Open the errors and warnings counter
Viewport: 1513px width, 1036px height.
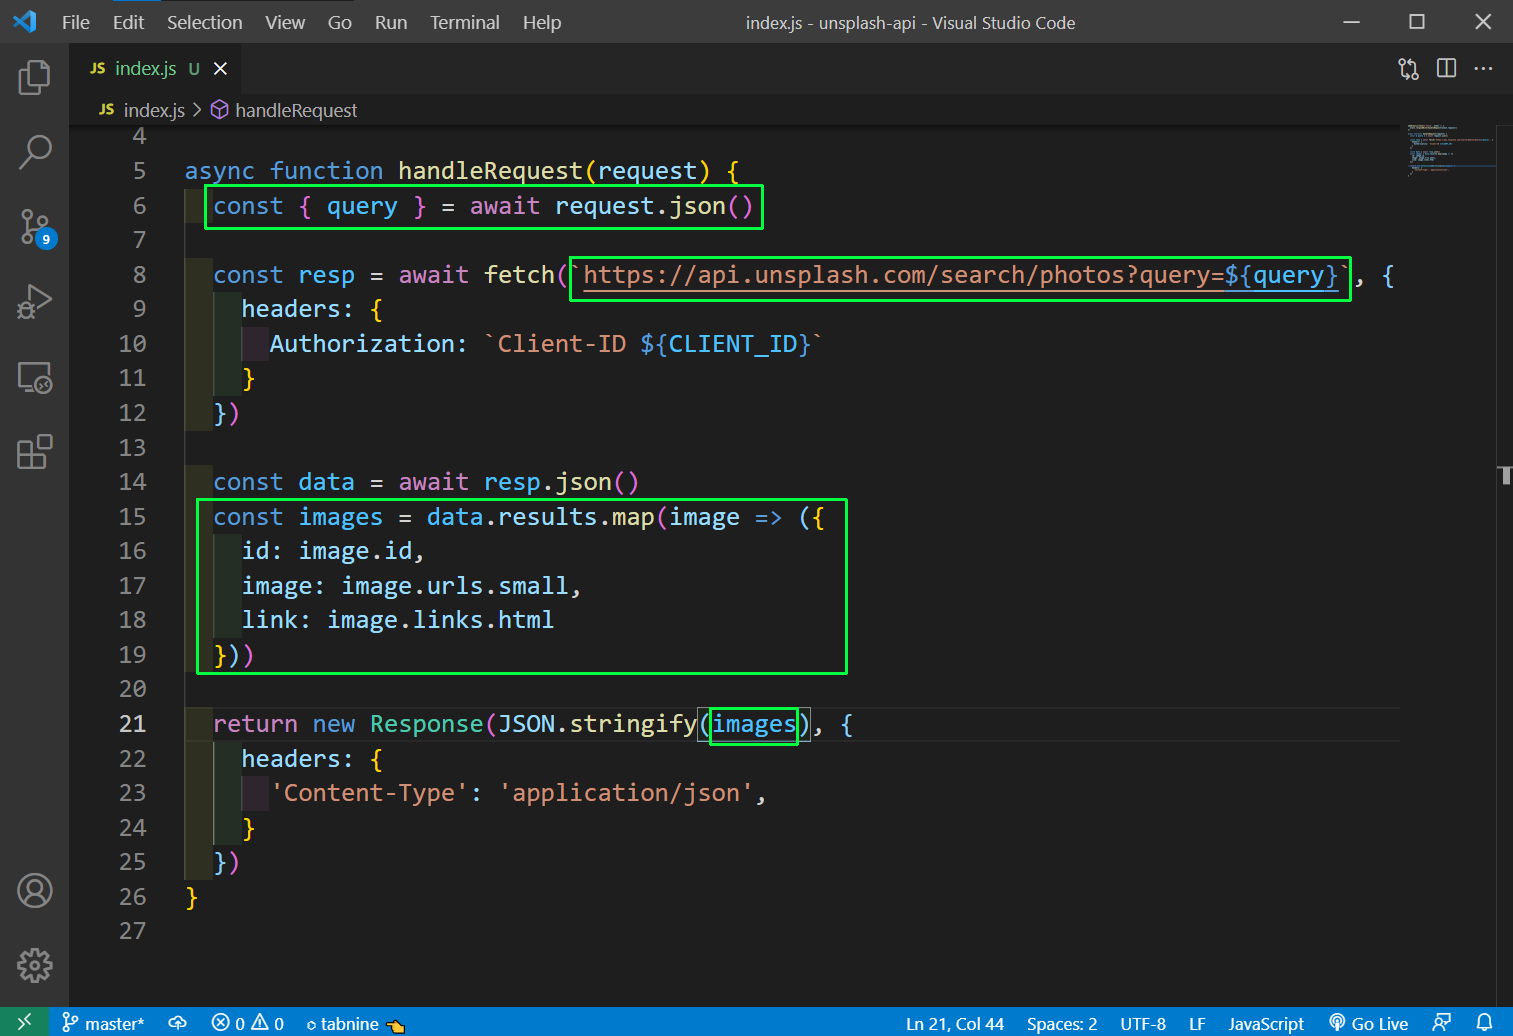point(248,1023)
